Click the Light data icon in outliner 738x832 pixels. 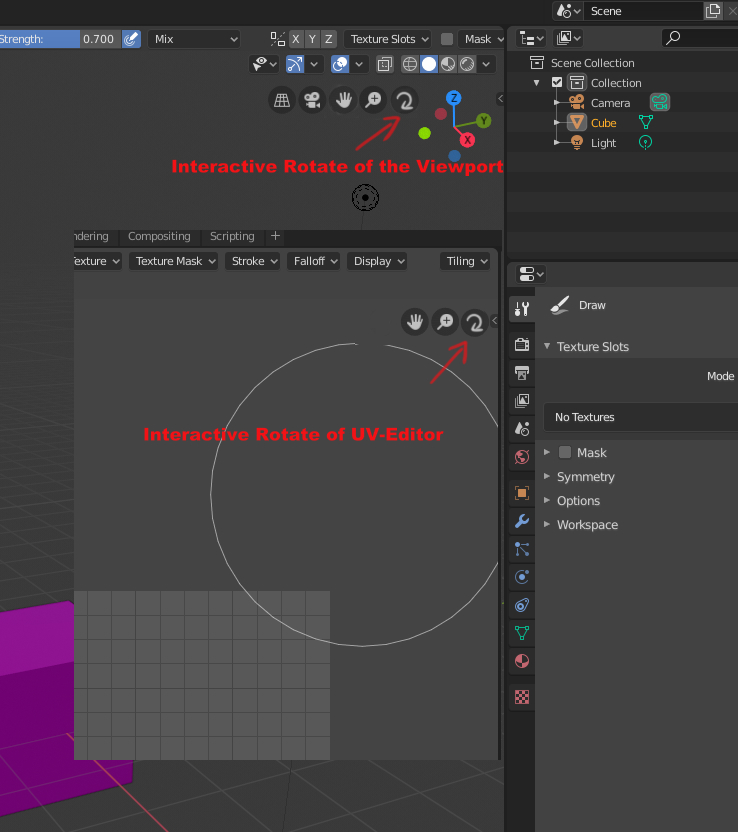coord(645,142)
